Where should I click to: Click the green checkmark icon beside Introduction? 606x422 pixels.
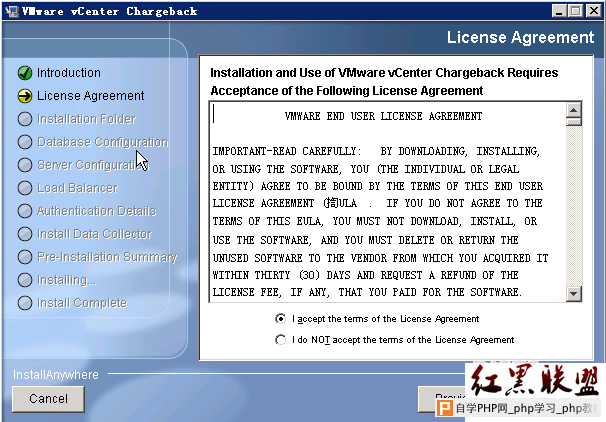click(25, 73)
